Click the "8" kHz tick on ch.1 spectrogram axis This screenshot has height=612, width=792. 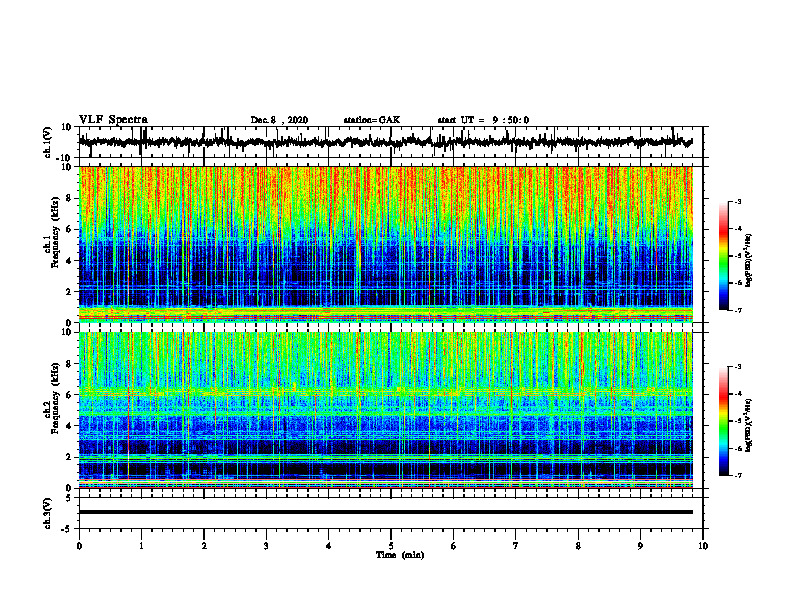70,198
